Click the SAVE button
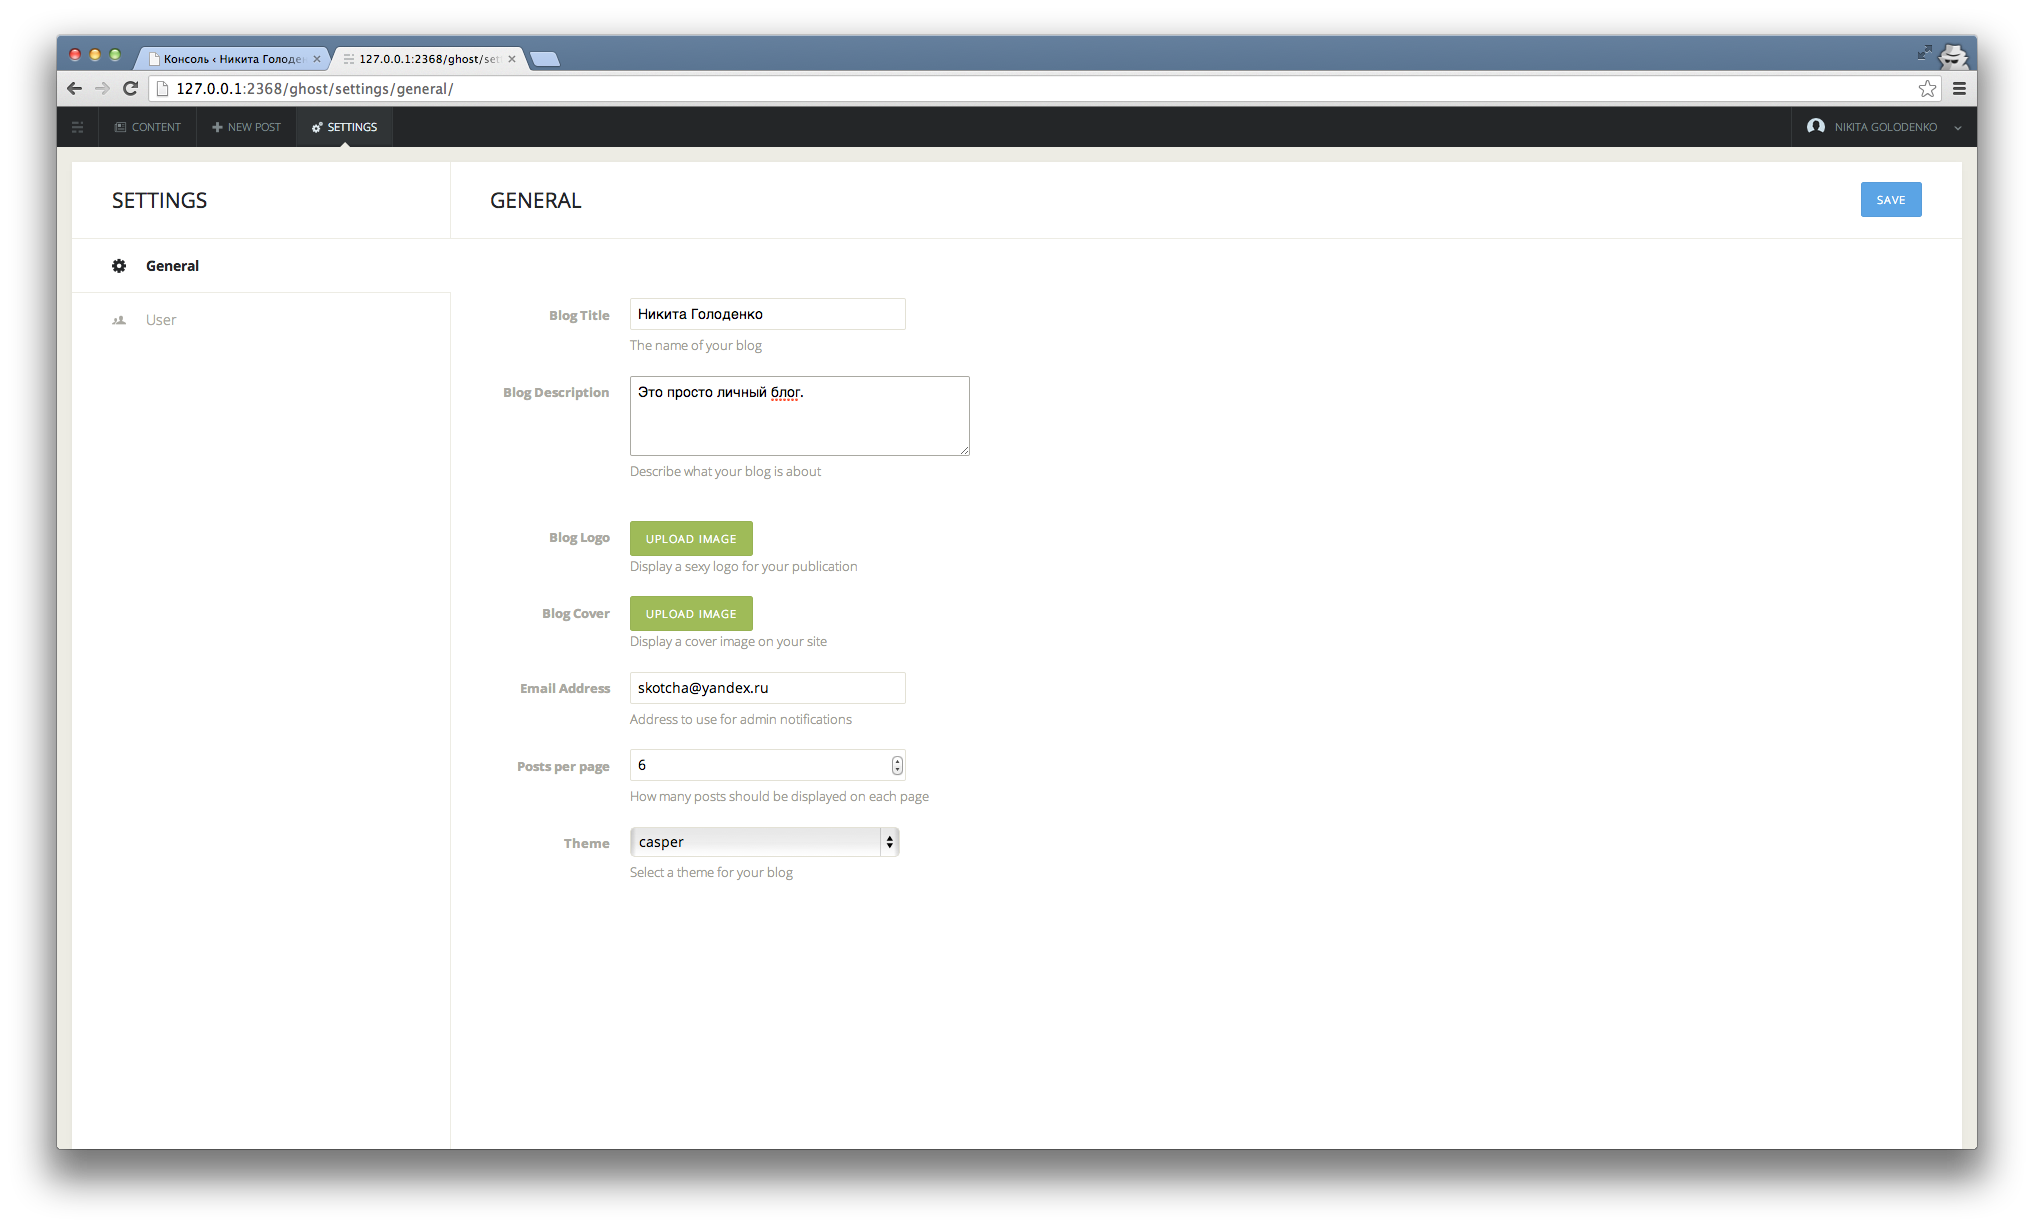Image resolution: width=2034 pixels, height=1228 pixels. pyautogui.click(x=1892, y=199)
